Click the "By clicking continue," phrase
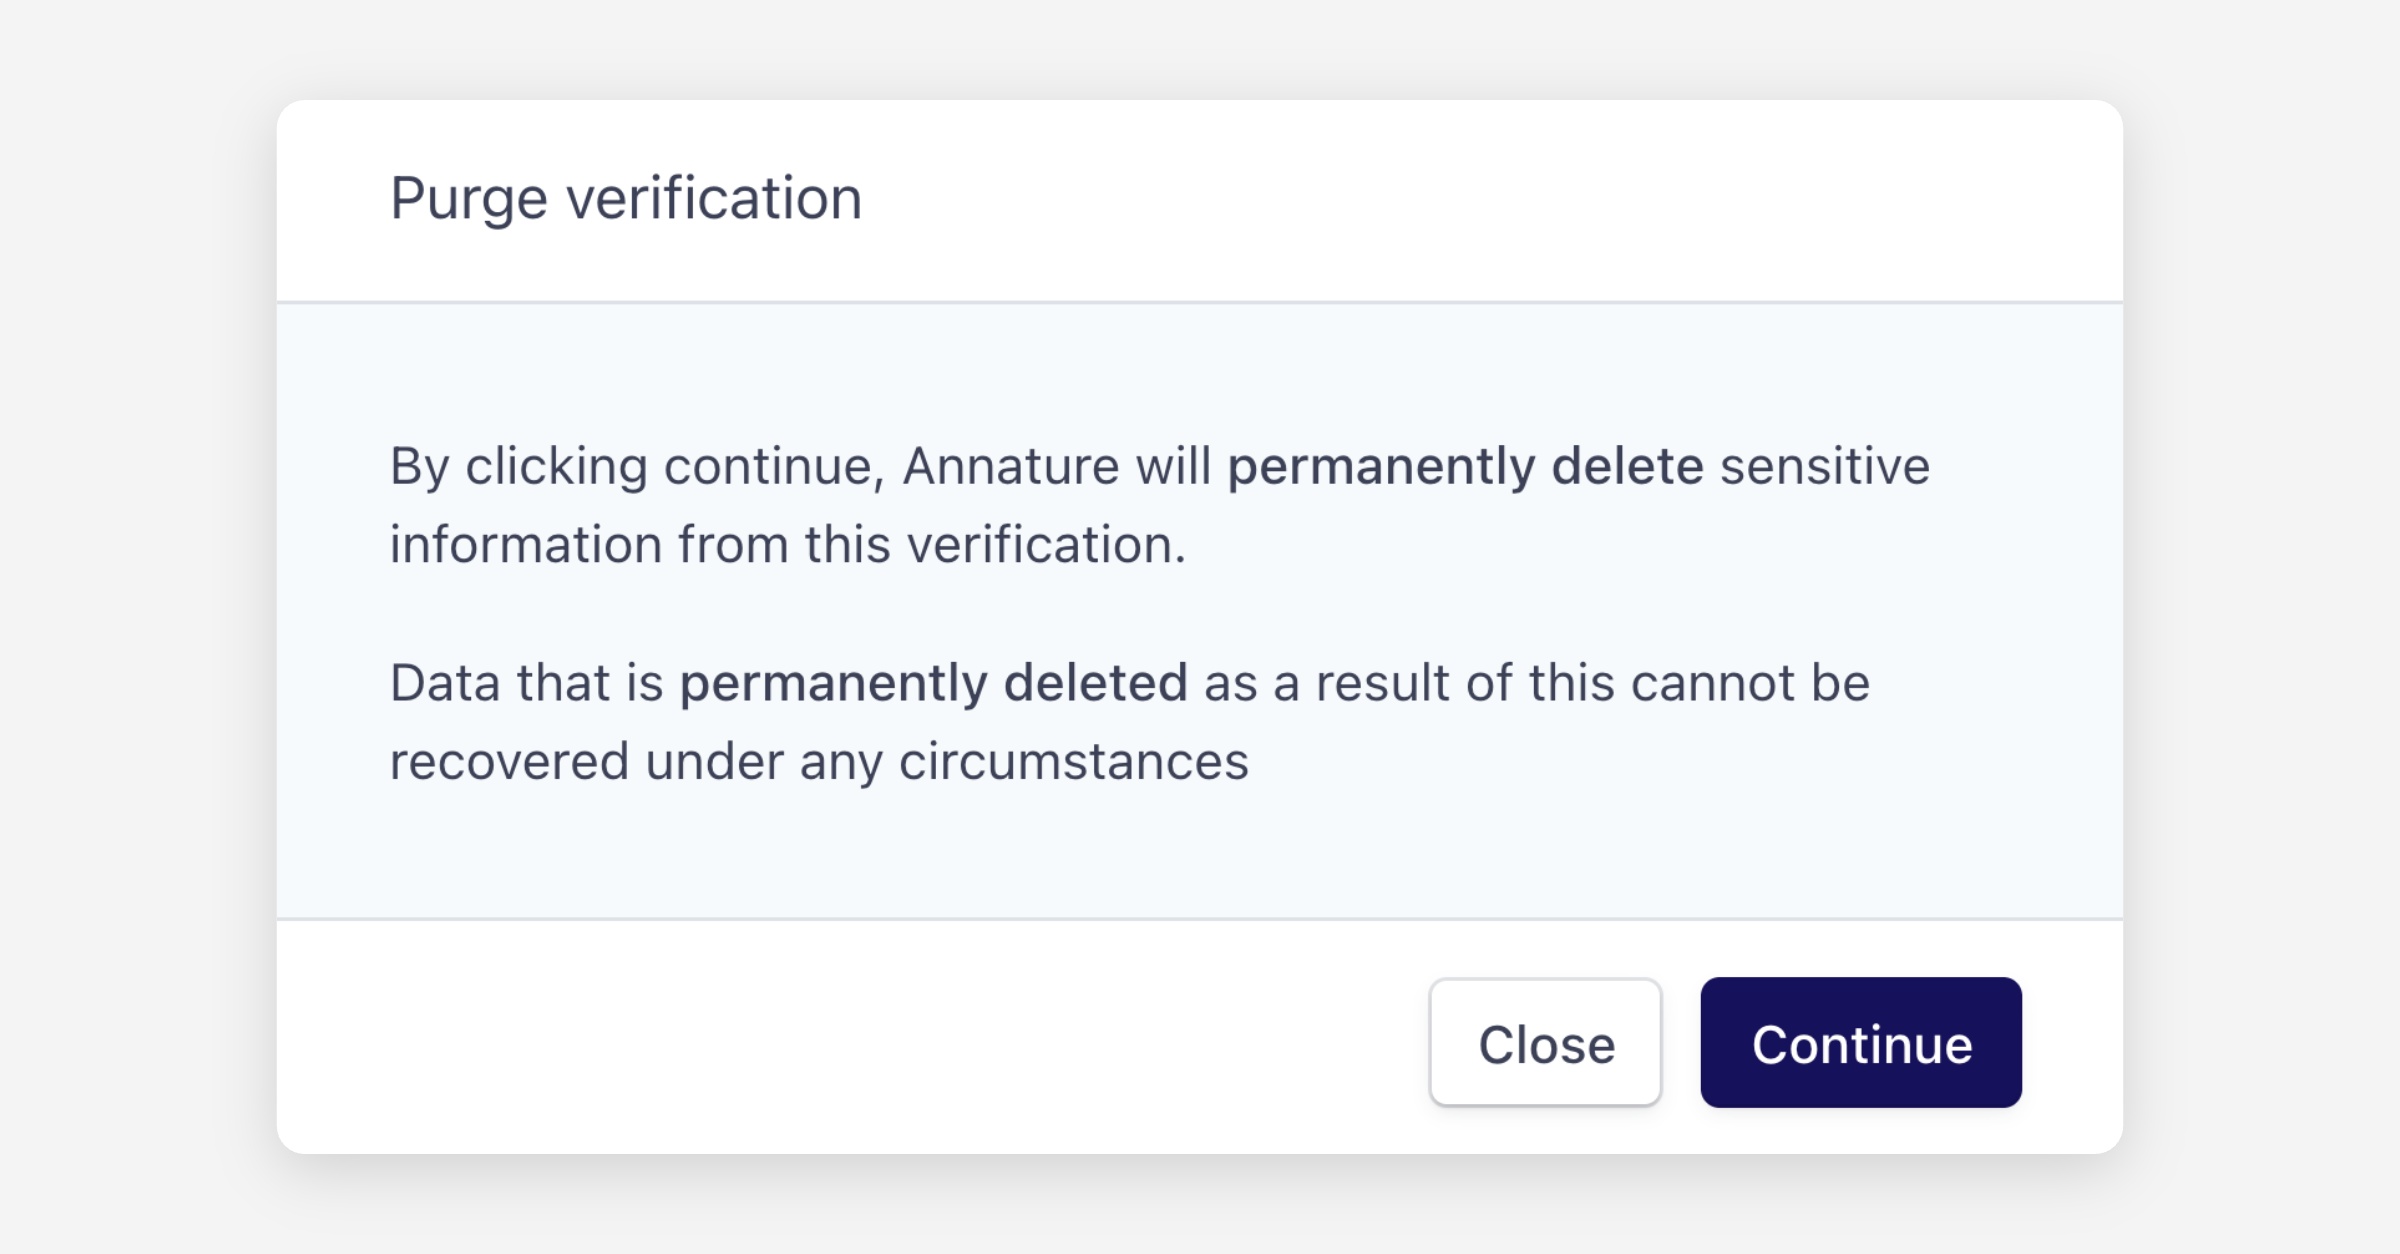The image size is (2400, 1254). pos(637,467)
